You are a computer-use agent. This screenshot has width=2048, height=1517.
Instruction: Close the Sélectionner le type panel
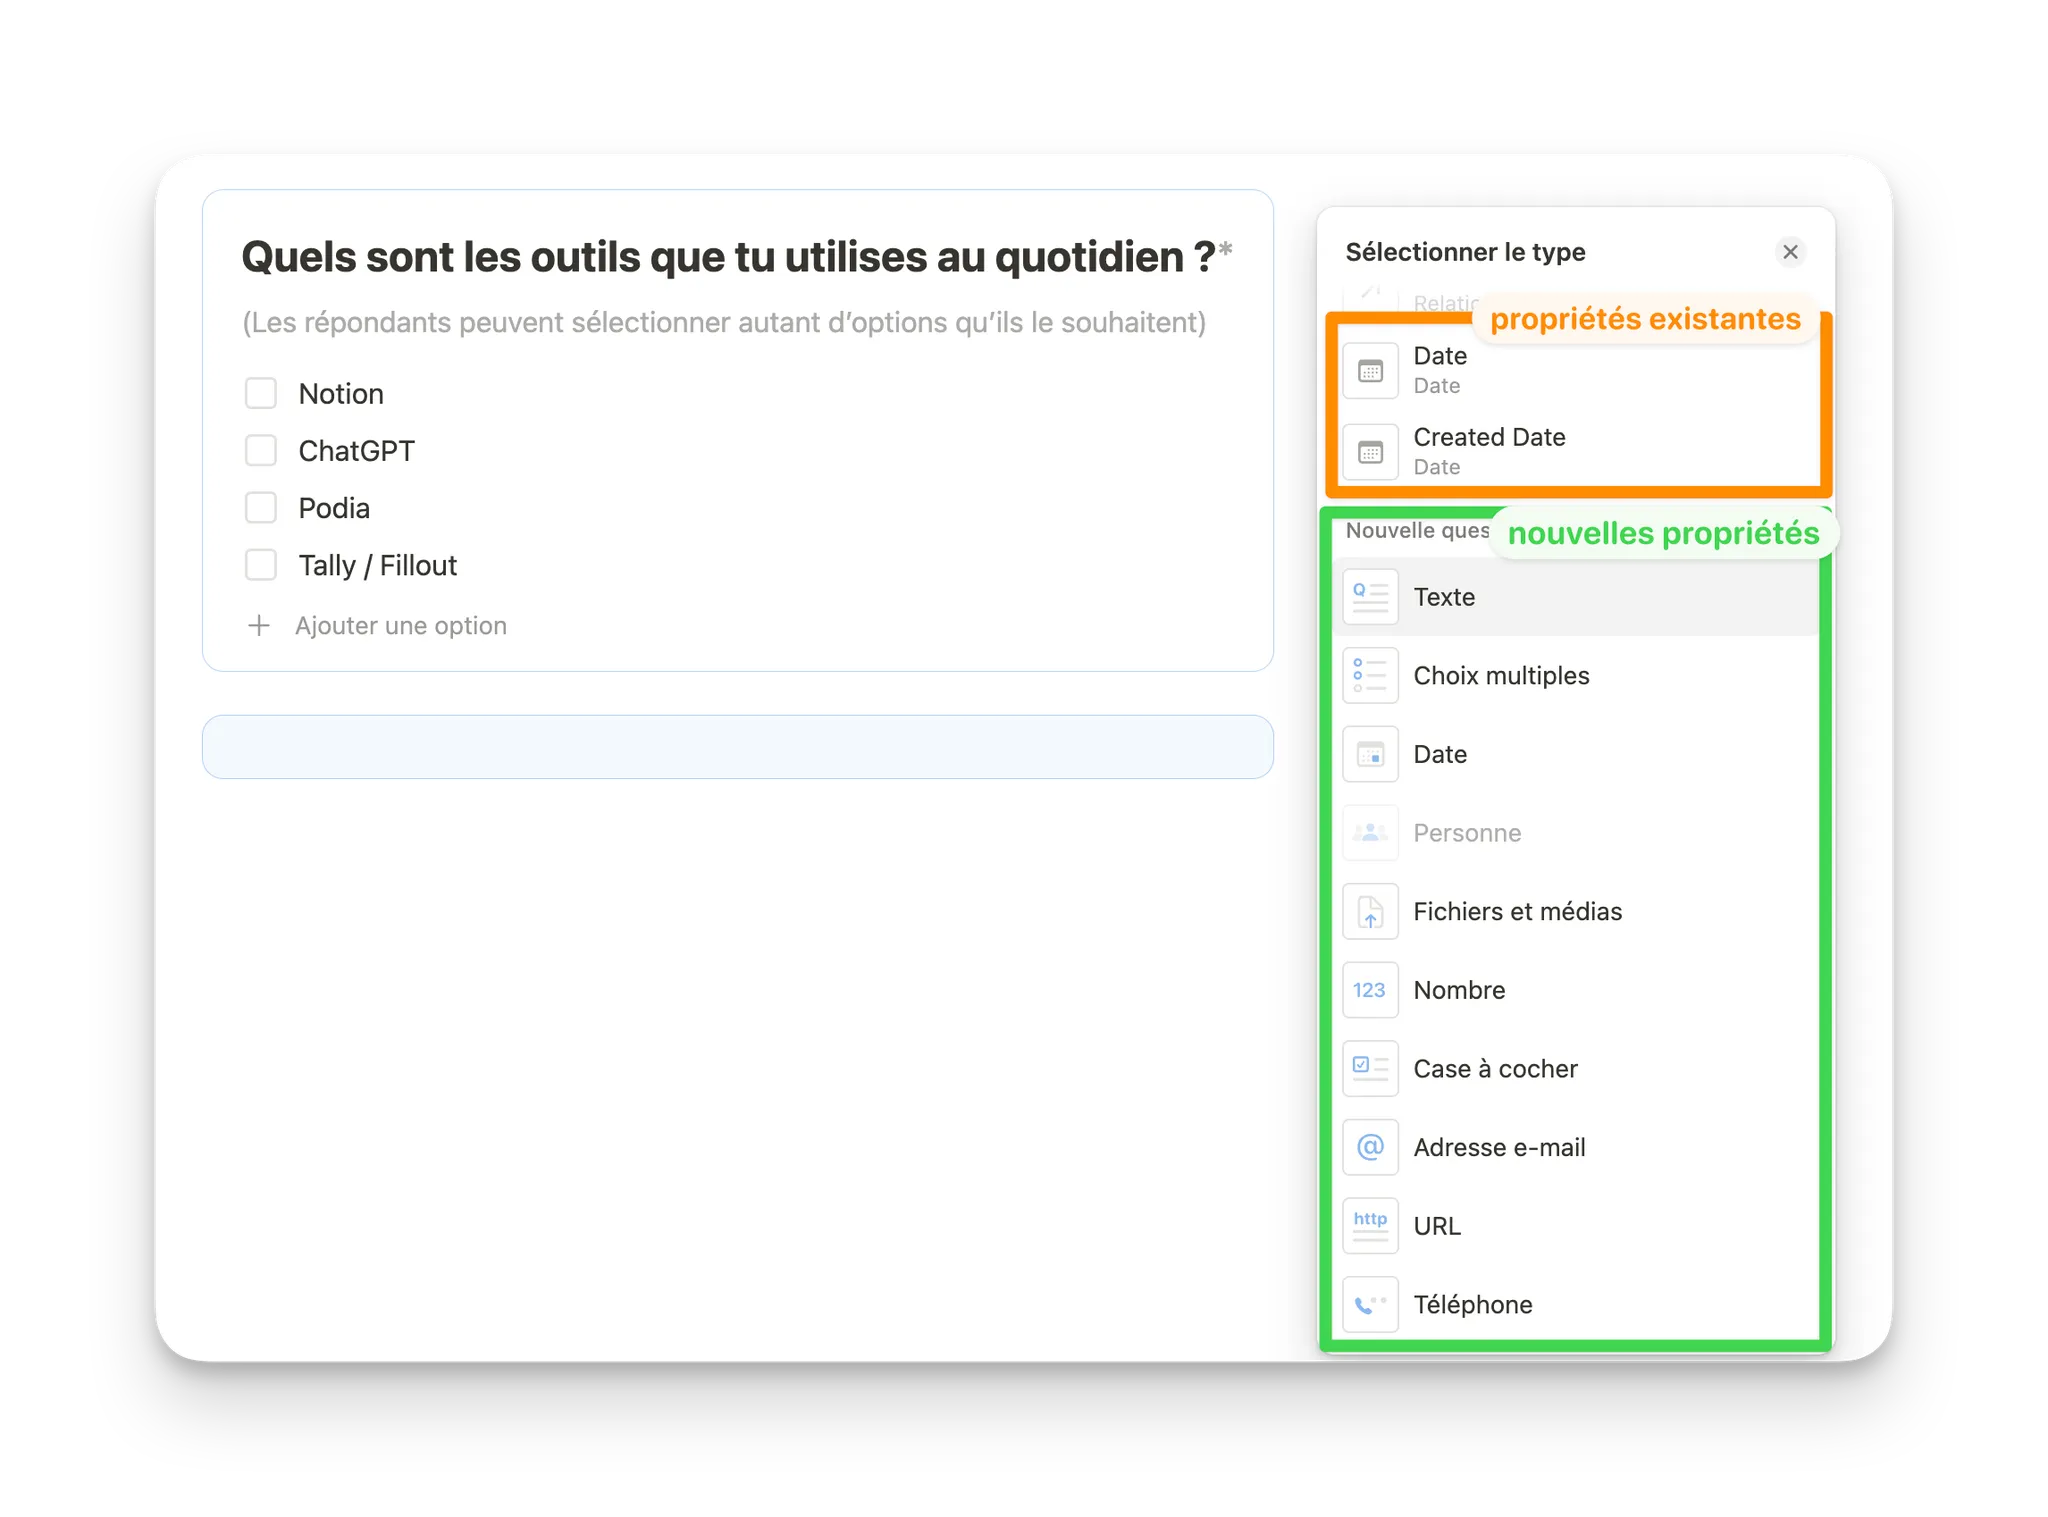[x=1790, y=252]
